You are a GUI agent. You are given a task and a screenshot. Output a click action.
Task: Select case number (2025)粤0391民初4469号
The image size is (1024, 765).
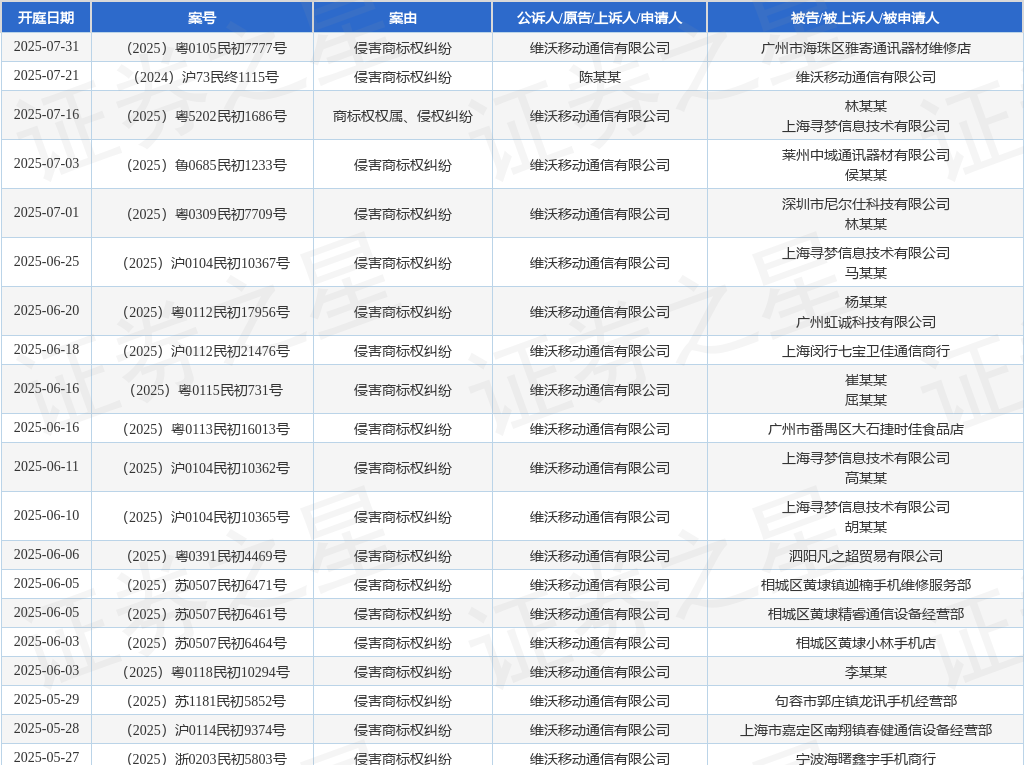pos(206,556)
